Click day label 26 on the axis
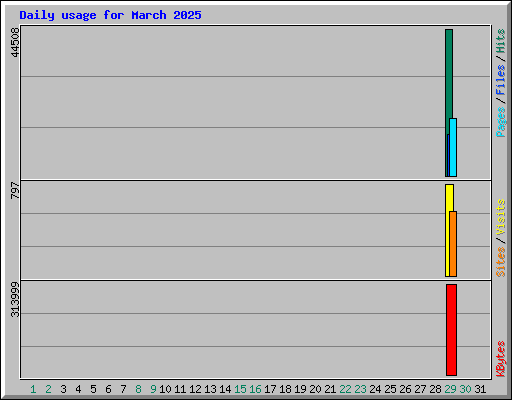Screen dimensions: 512x400 405,389
